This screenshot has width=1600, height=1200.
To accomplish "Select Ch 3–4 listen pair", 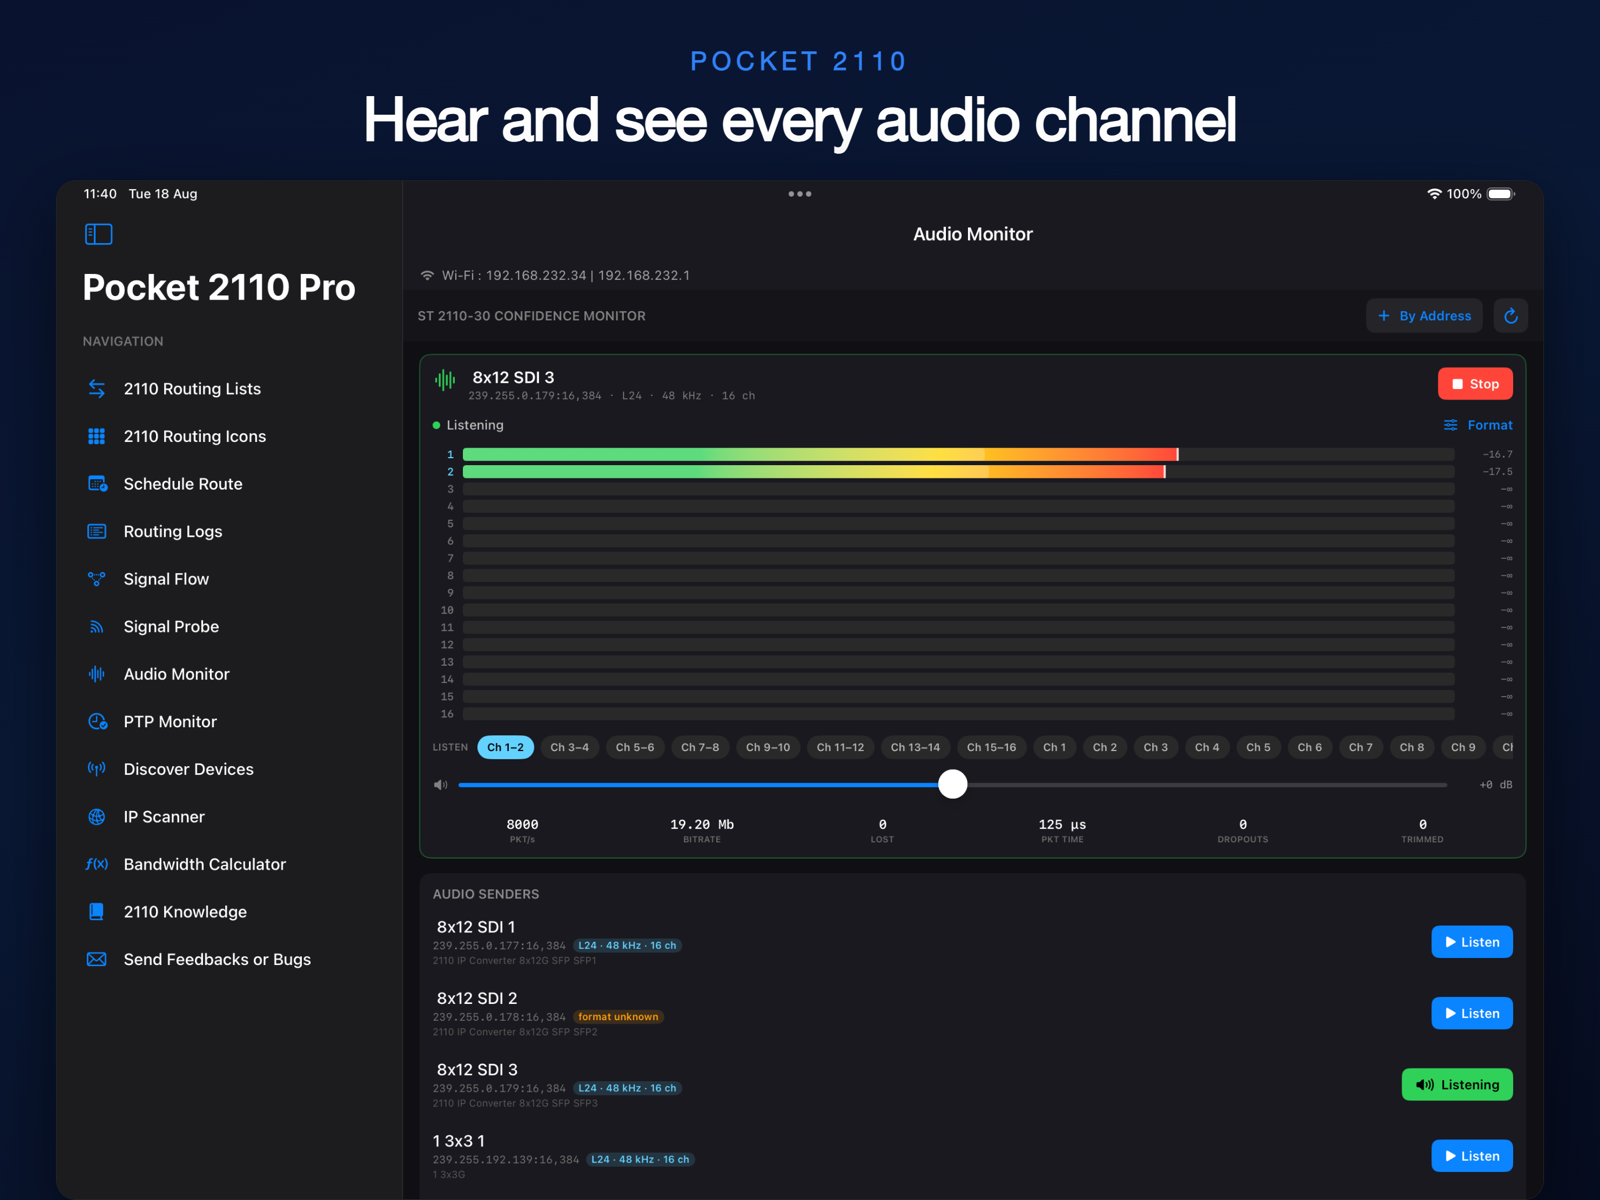I will 570,747.
